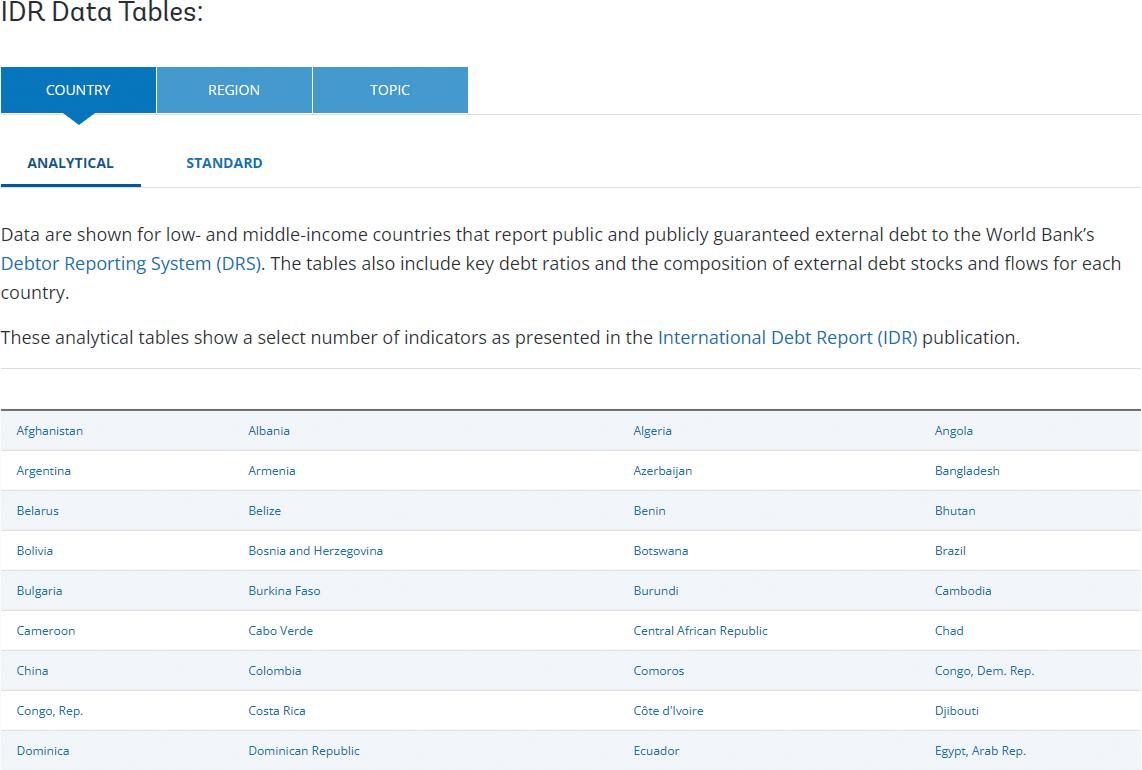View Algeria debt tables
Screen dimensions: 1142x770
click(652, 431)
